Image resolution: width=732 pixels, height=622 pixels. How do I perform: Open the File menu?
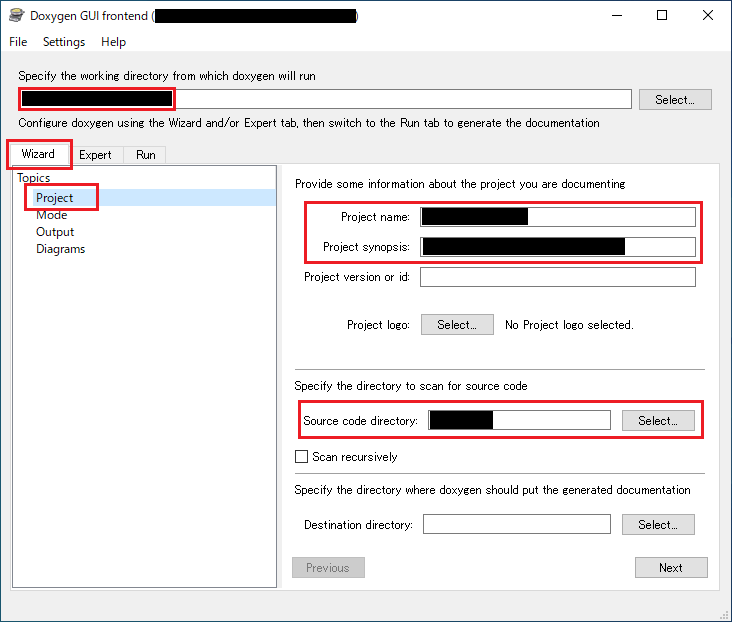18,42
